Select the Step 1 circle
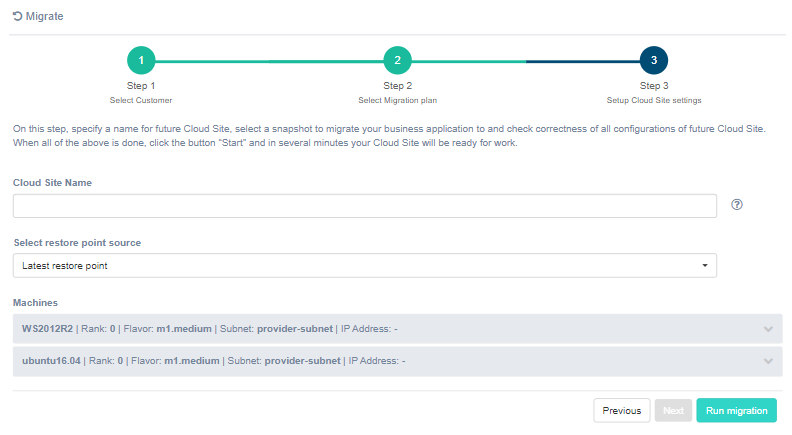This screenshot has height=435, width=792. [x=141, y=61]
